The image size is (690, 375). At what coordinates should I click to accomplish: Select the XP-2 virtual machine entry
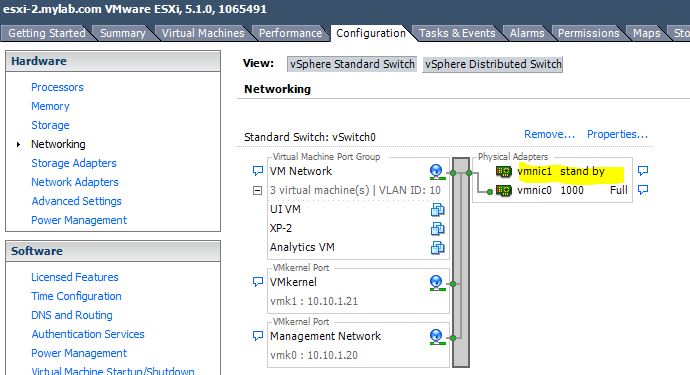coord(281,228)
